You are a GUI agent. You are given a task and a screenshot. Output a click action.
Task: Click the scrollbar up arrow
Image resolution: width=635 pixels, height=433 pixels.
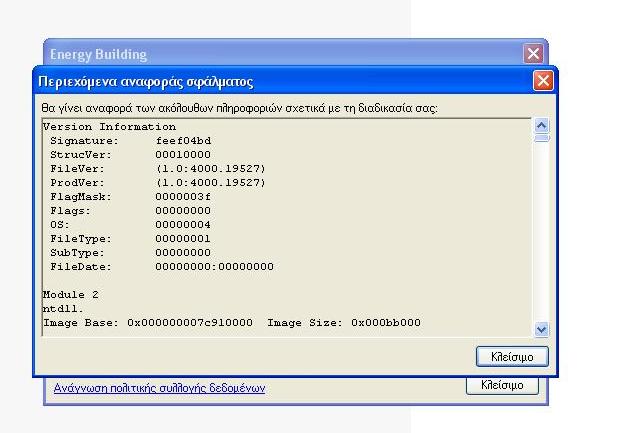(541, 126)
